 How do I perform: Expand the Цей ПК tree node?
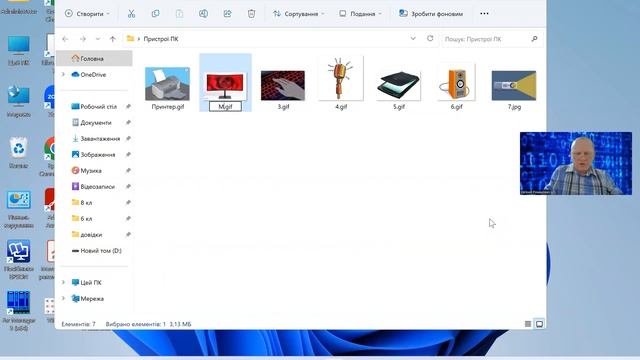[63, 282]
